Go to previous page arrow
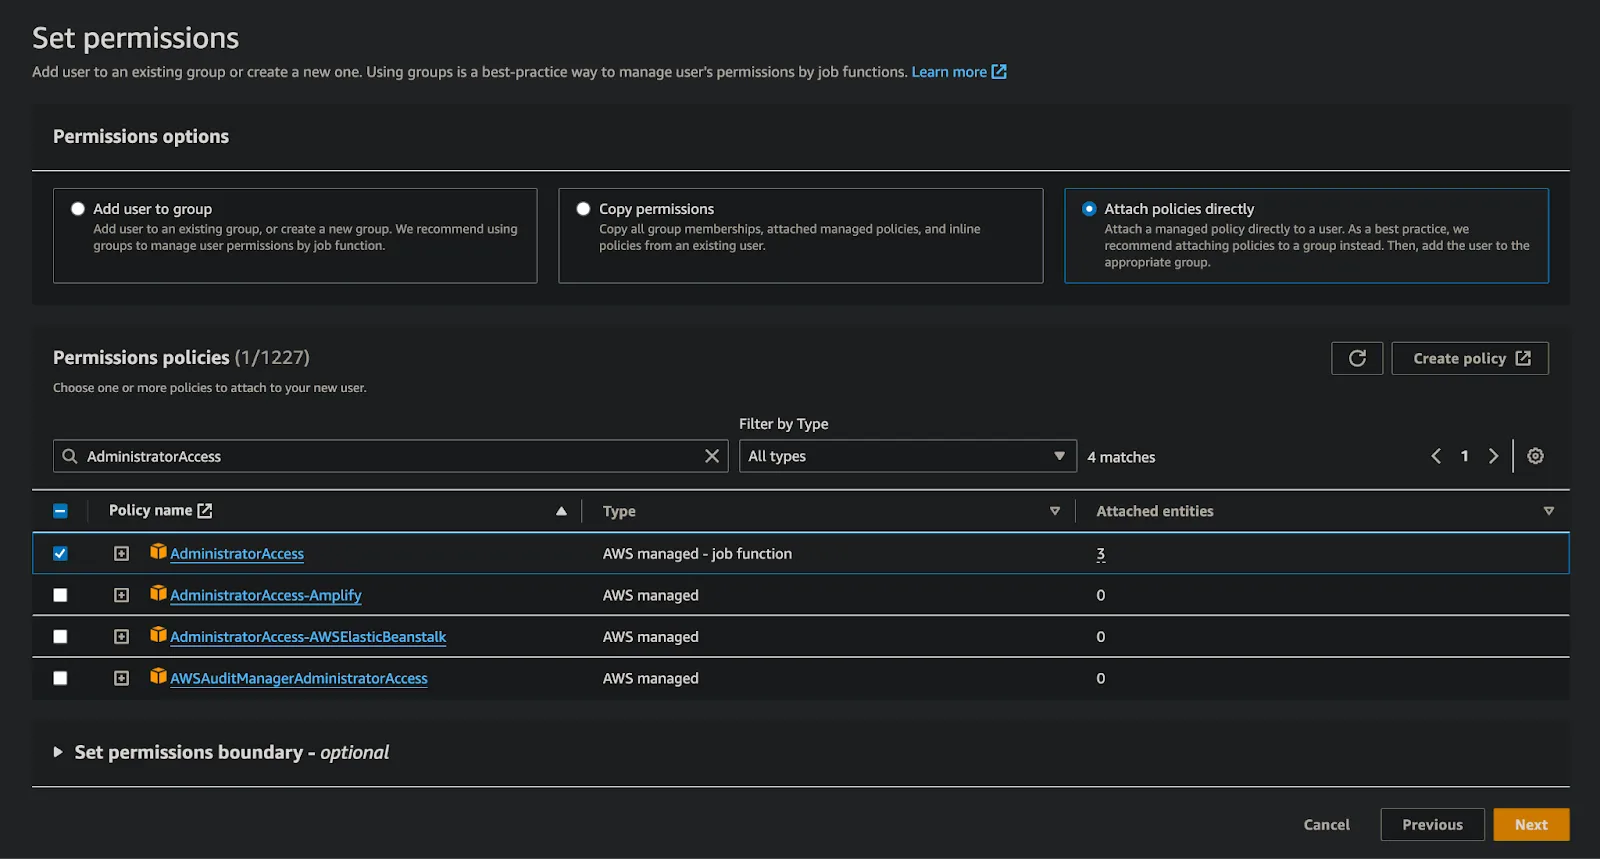 (x=1436, y=456)
